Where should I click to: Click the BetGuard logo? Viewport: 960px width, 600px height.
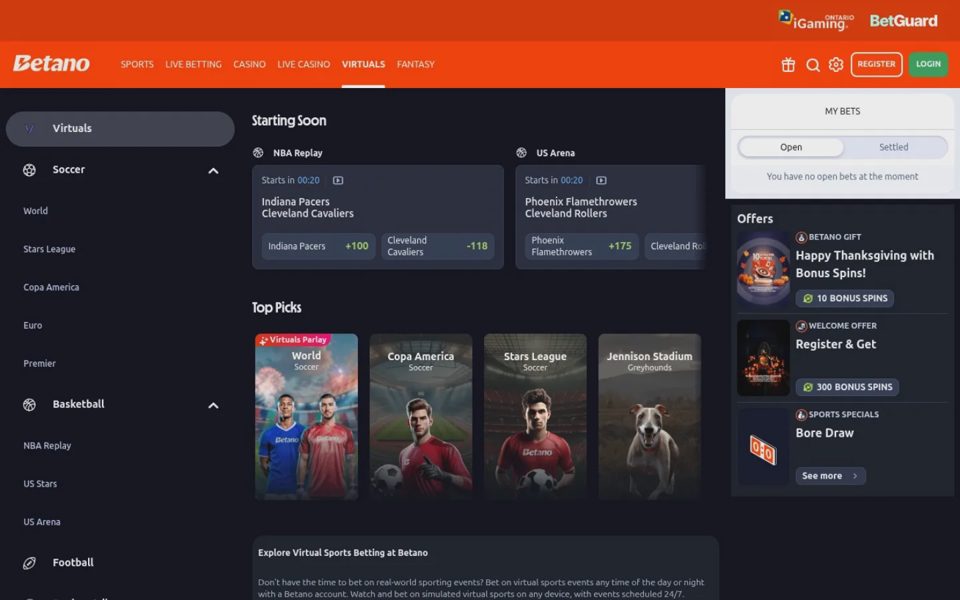903,21
